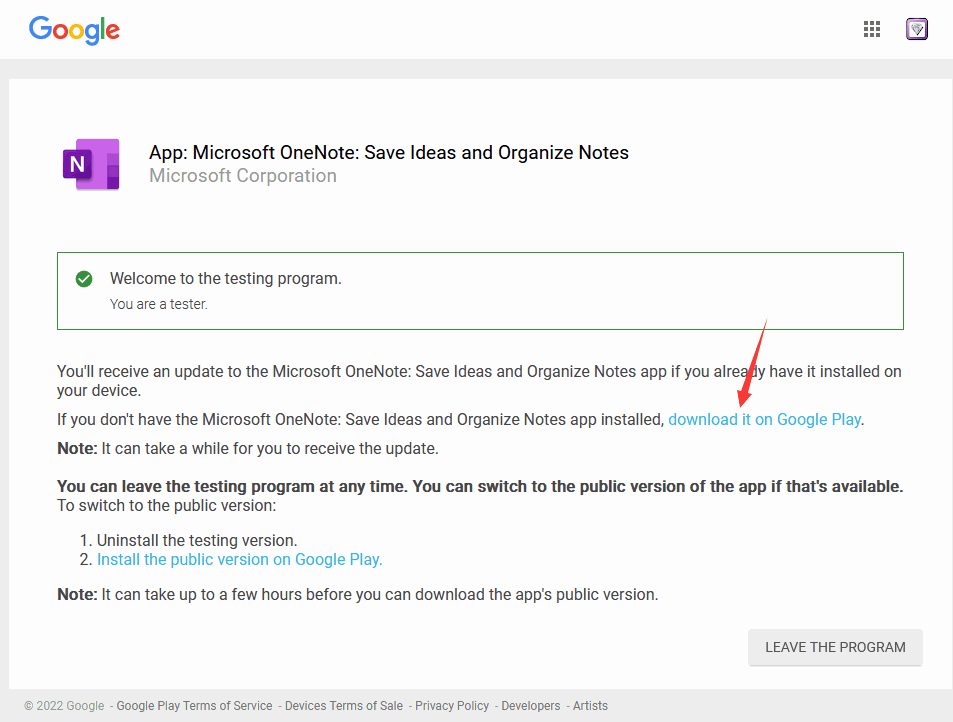Visit the Artists footer link

click(590, 706)
